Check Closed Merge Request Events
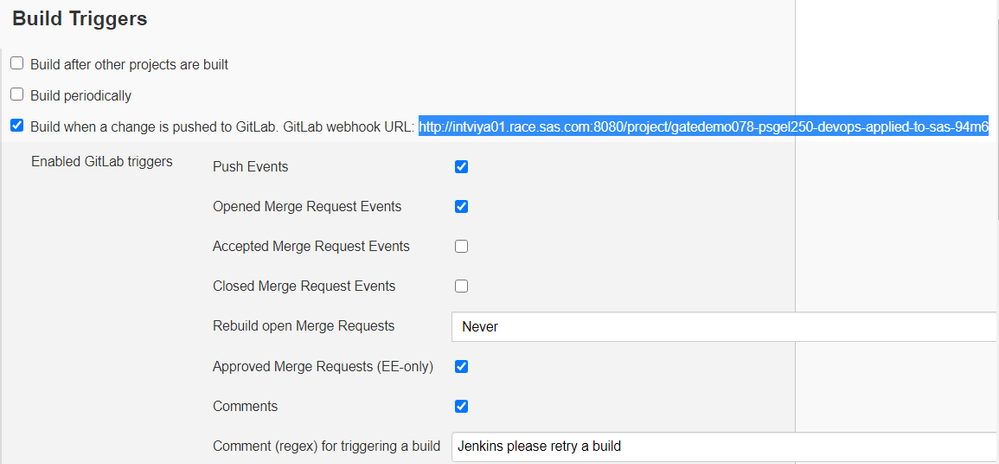The image size is (999, 464). (x=461, y=286)
